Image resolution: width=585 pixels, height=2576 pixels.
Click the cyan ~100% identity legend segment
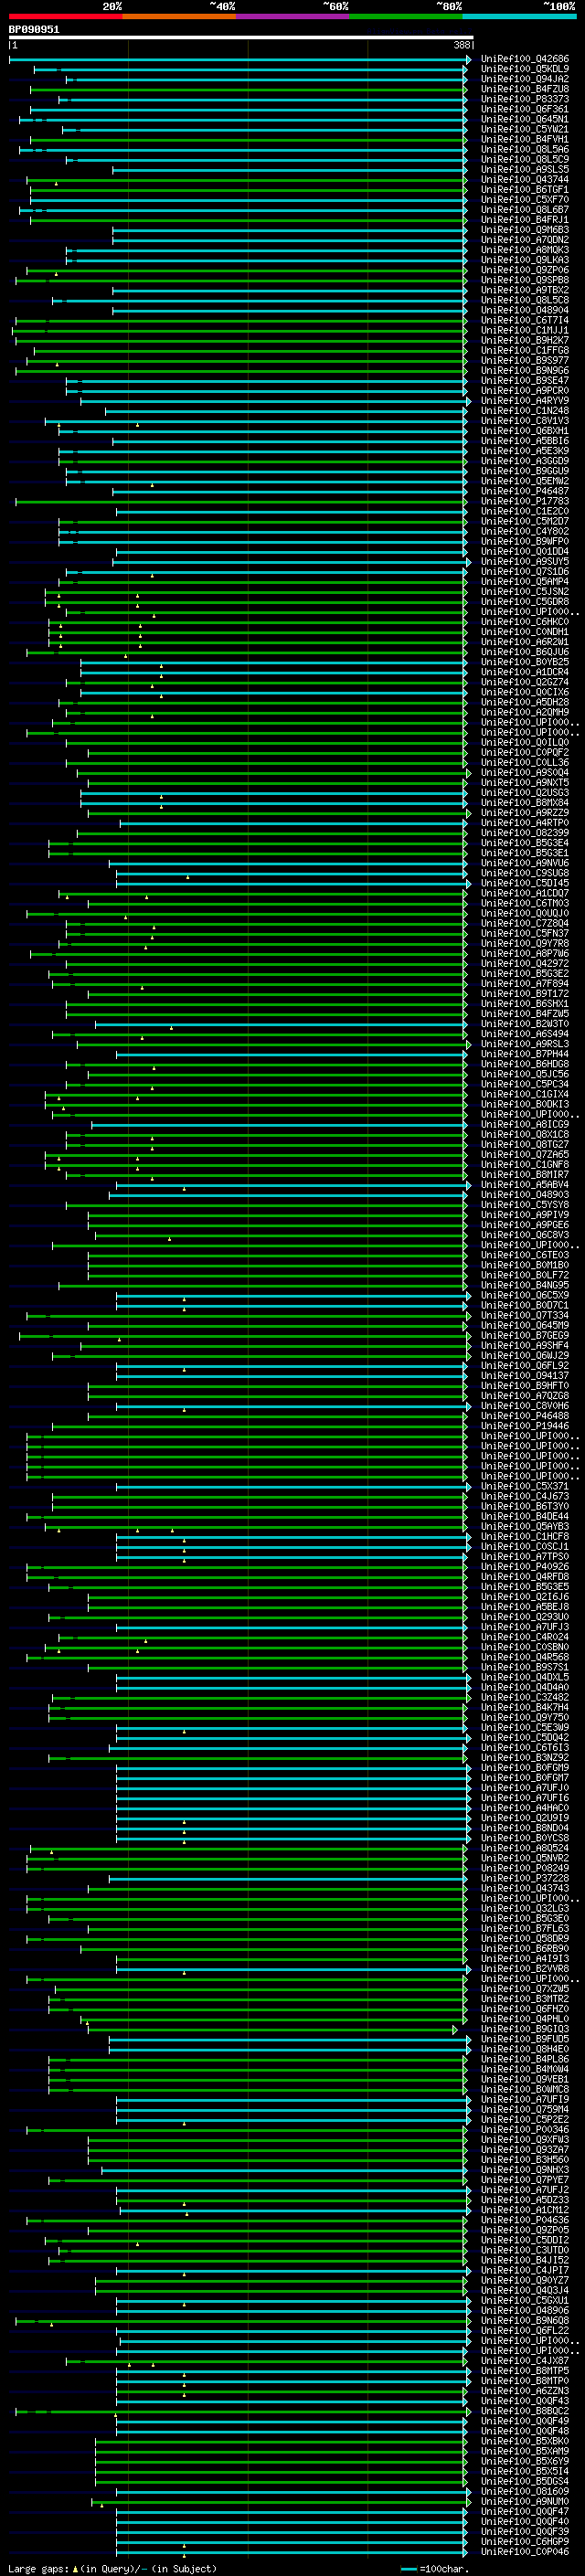(519, 16)
